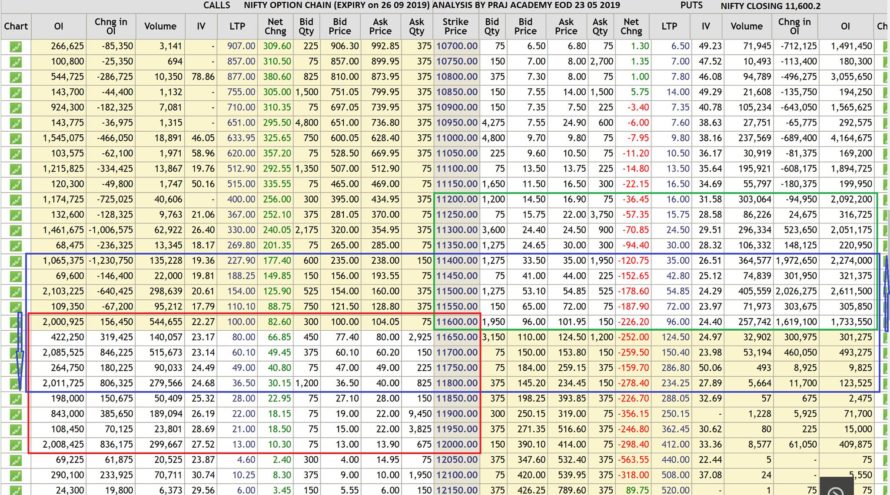
Task: Open calls-side chart icon for 10750.00 strike row
Action: (15, 62)
